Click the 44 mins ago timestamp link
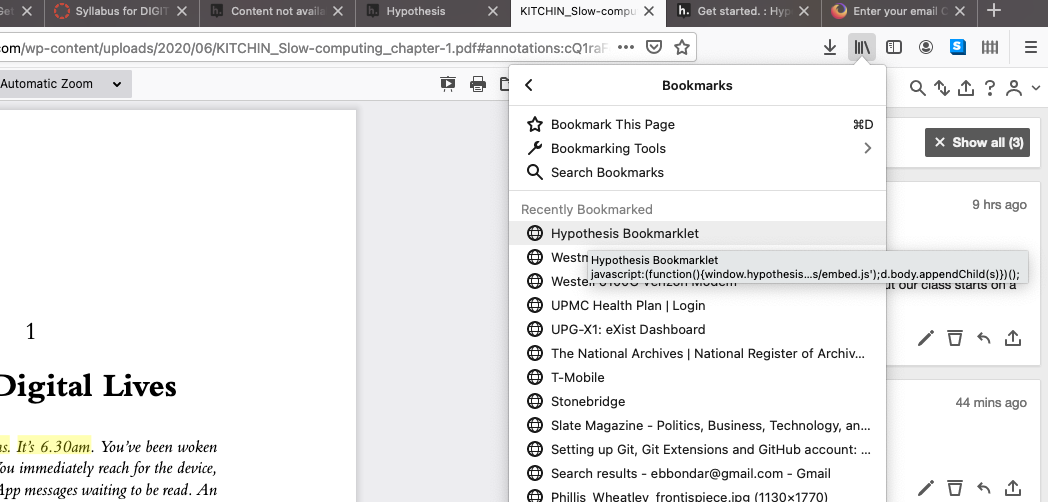 coord(991,403)
